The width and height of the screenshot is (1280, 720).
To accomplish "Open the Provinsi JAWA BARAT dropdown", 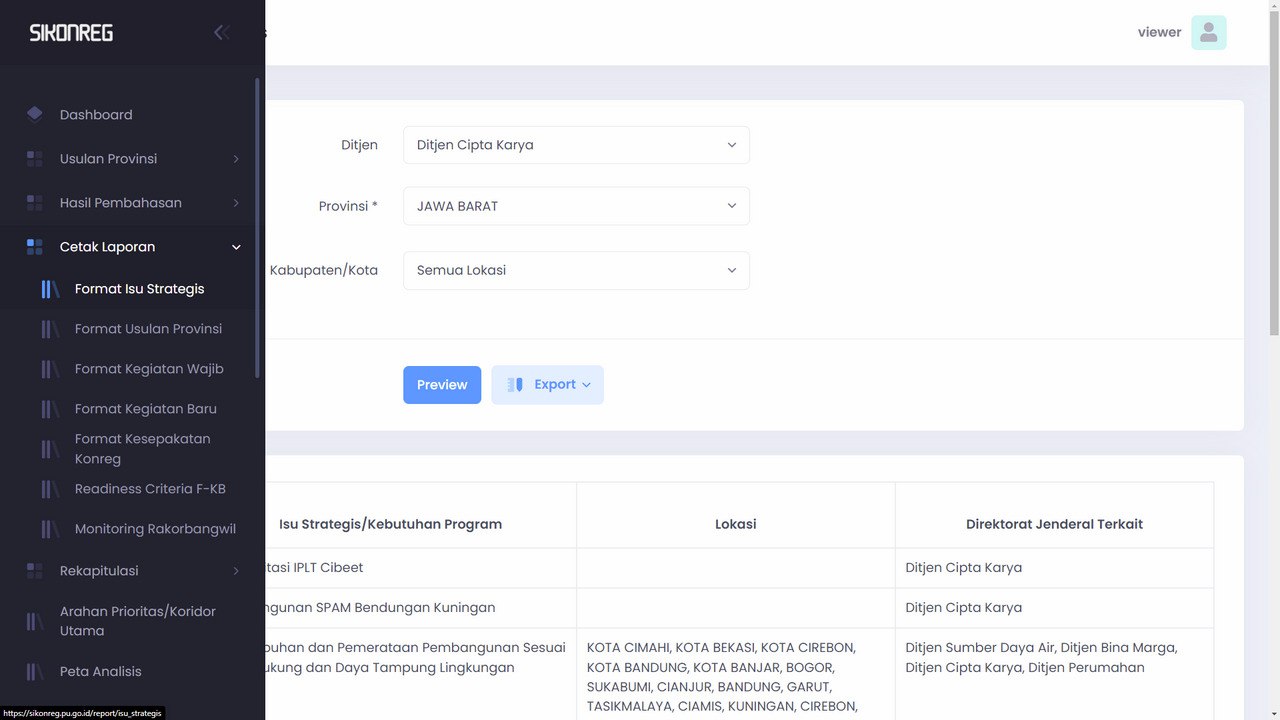I will pyautogui.click(x=576, y=206).
